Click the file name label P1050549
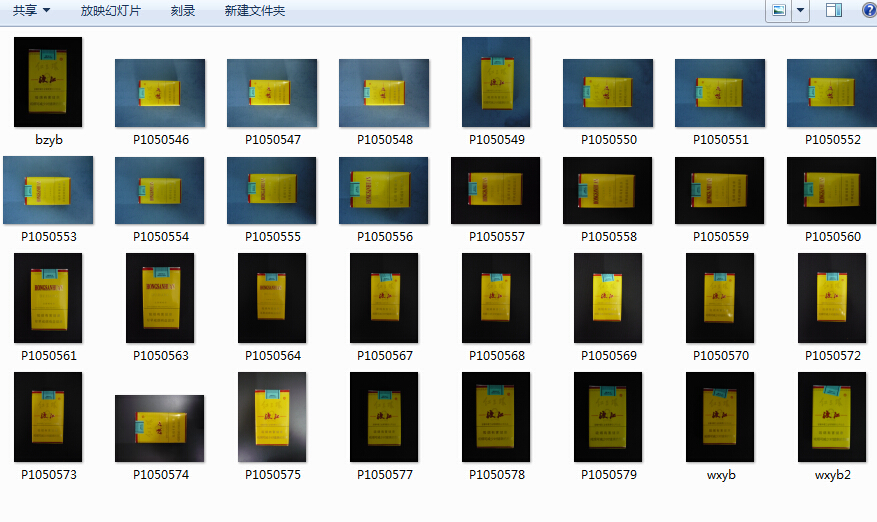This screenshot has height=522, width=877. (x=497, y=140)
